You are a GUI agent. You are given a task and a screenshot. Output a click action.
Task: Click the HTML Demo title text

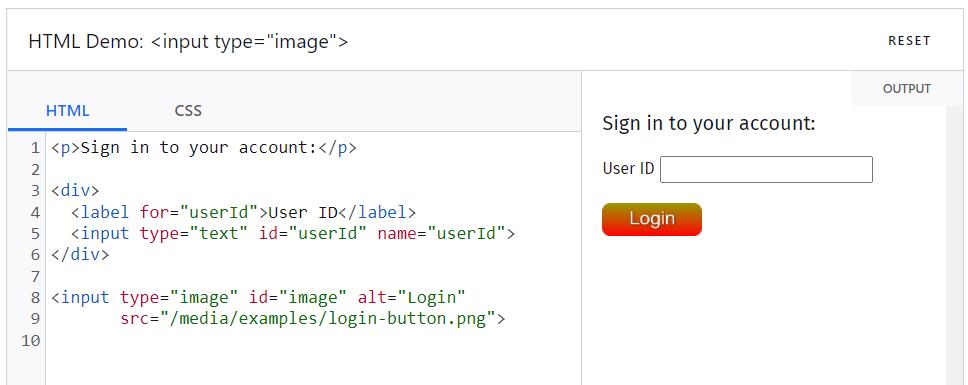point(188,41)
